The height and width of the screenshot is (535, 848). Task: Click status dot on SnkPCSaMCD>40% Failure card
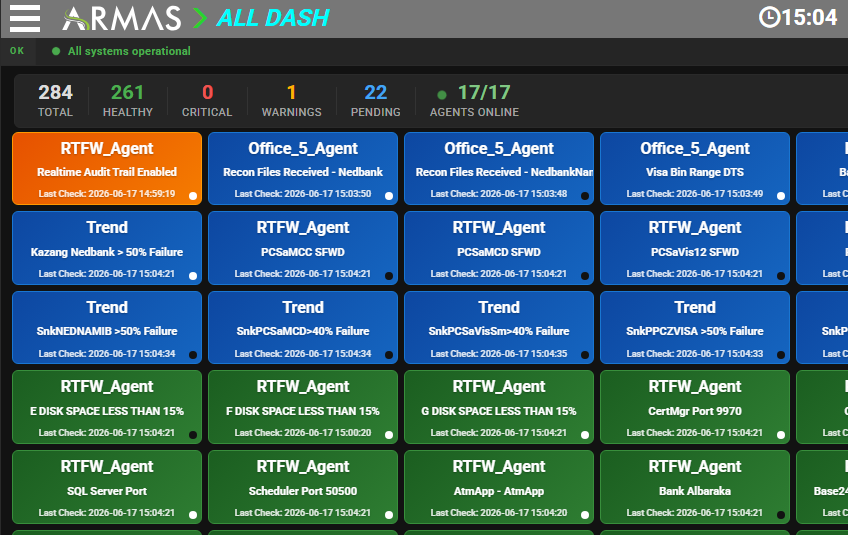[x=389, y=355]
